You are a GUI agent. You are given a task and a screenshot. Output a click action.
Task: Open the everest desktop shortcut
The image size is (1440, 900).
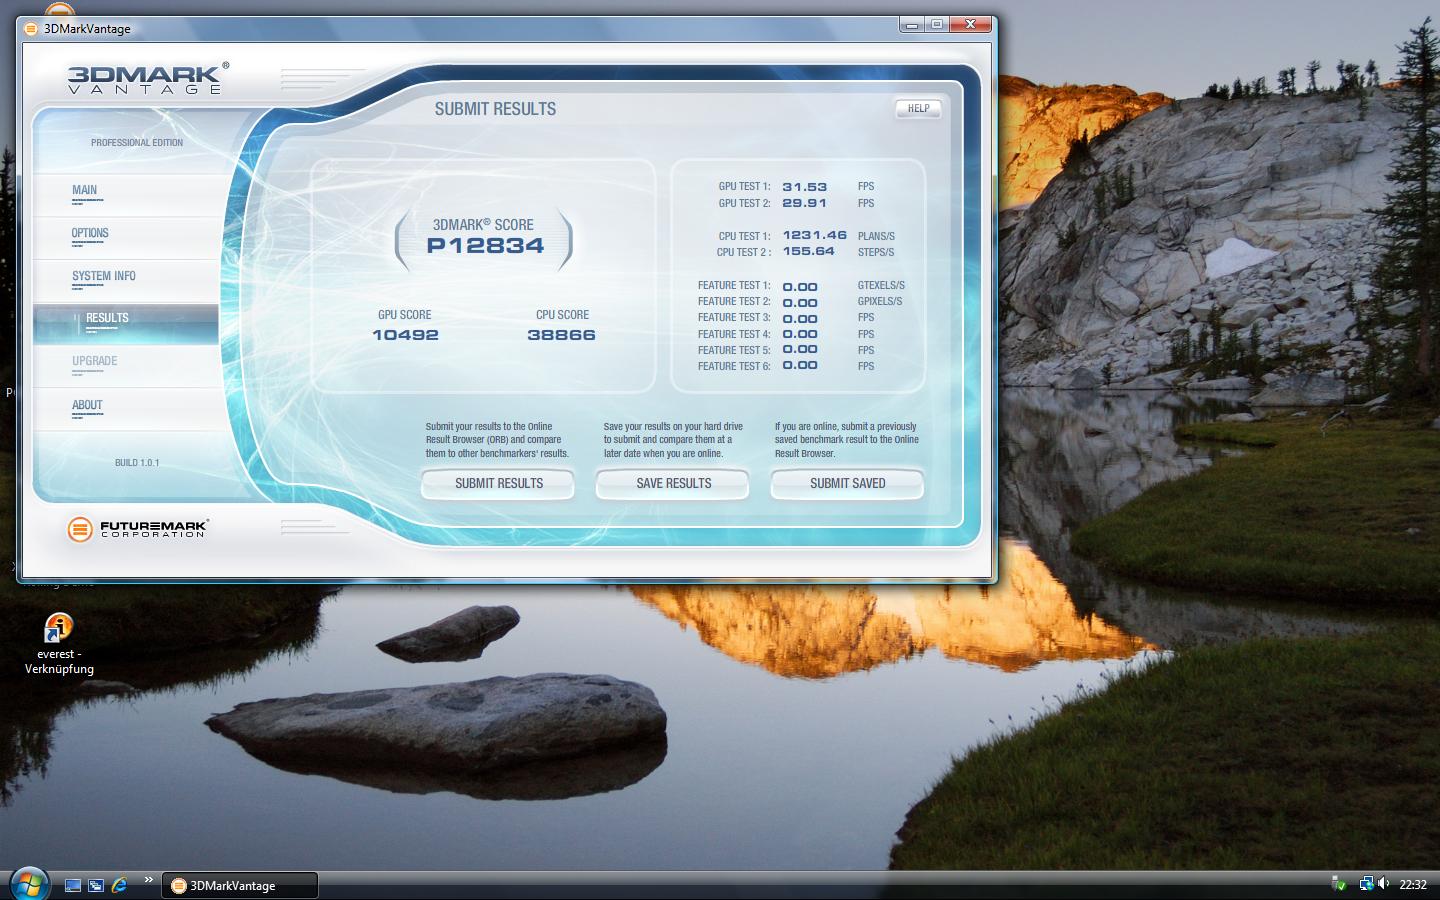click(59, 630)
